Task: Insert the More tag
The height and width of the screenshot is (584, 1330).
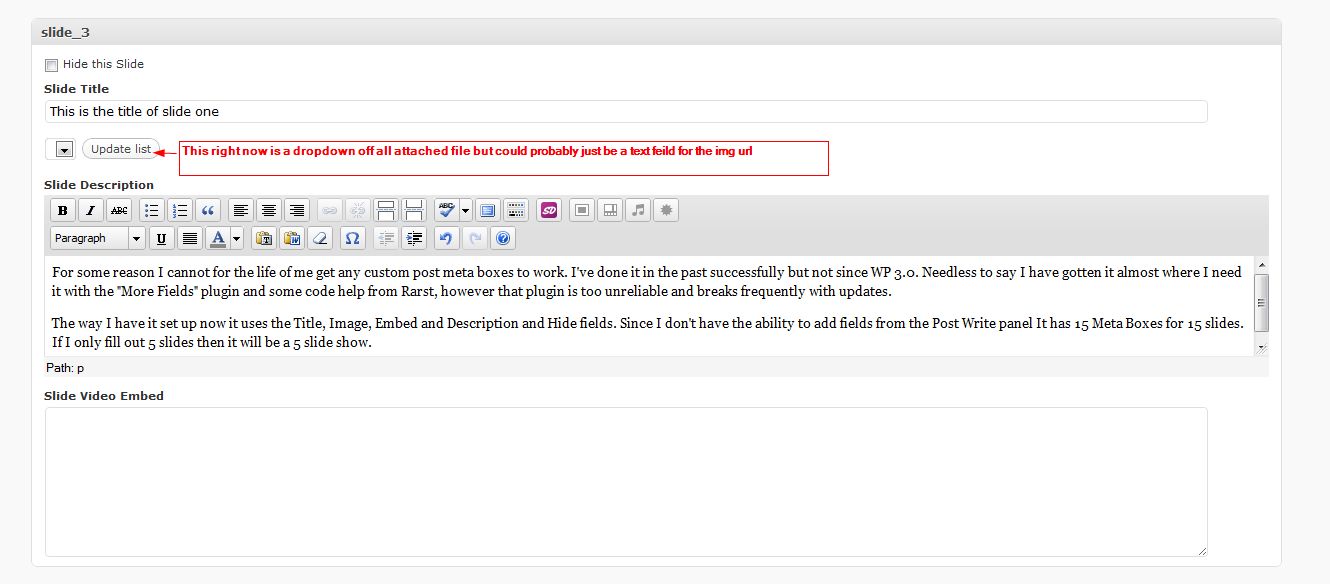Action: [x=385, y=210]
